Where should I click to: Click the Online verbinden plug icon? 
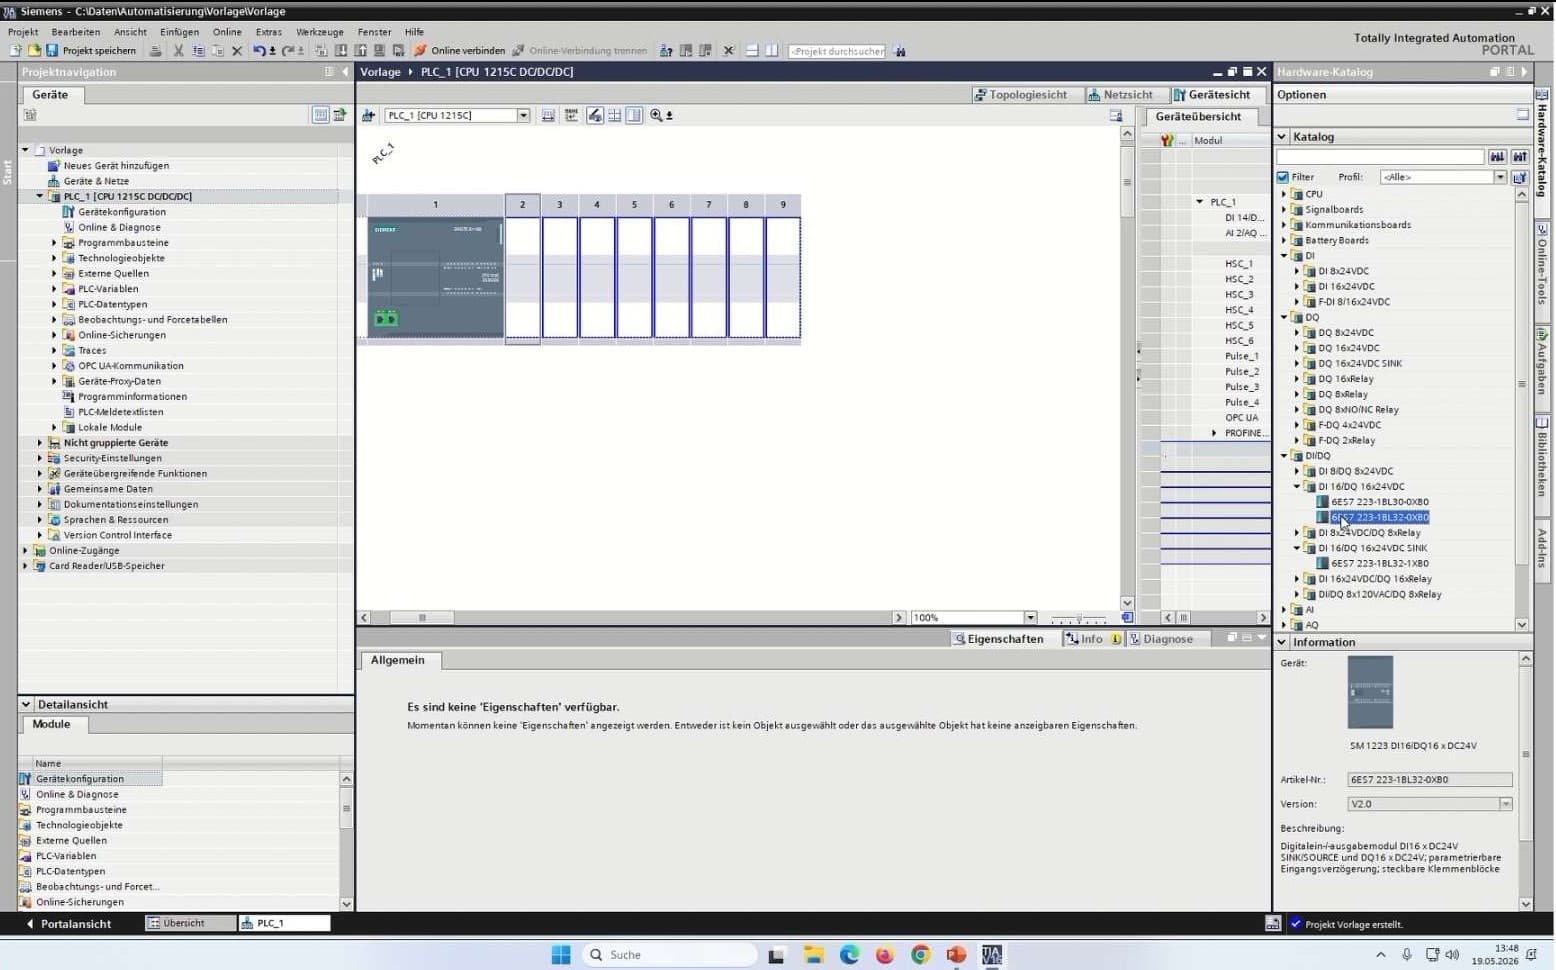[420, 50]
